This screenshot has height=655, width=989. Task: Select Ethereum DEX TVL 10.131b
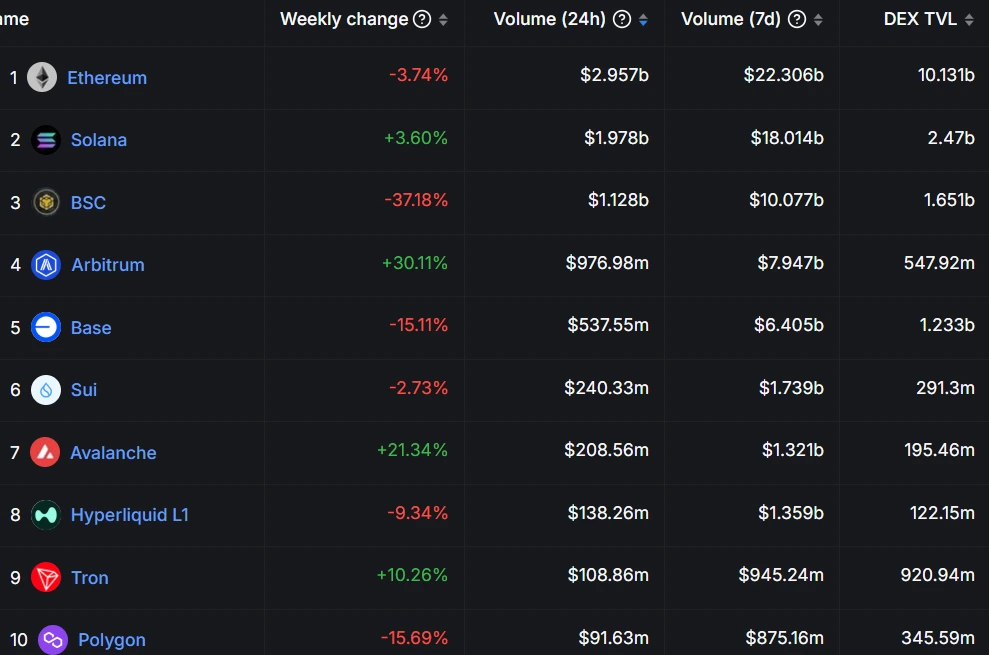[946, 75]
